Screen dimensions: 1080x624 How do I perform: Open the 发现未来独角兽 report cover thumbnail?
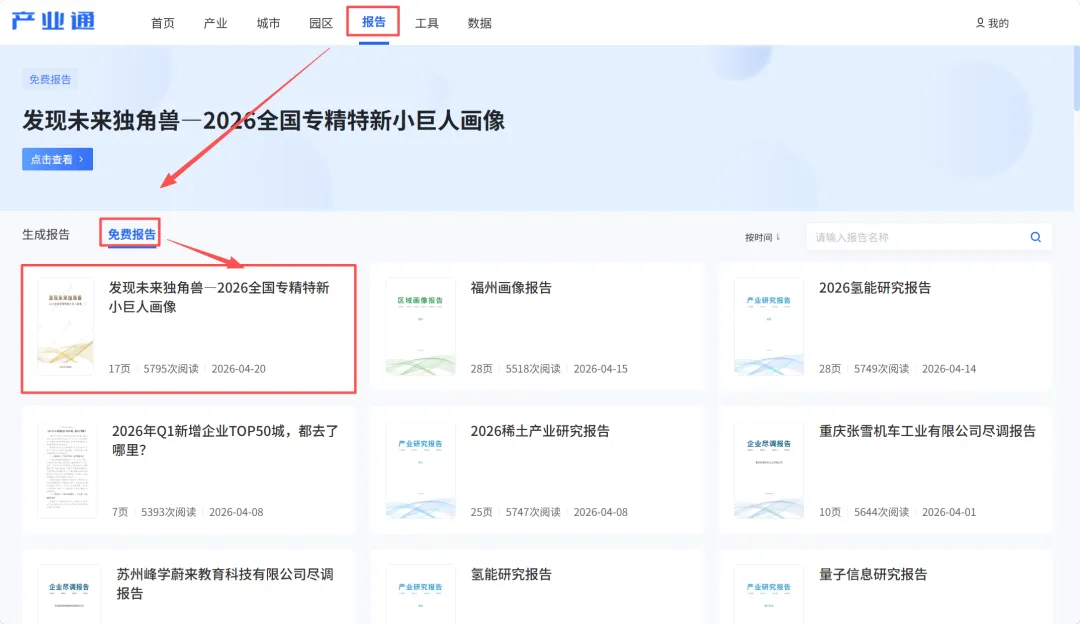click(x=65, y=326)
